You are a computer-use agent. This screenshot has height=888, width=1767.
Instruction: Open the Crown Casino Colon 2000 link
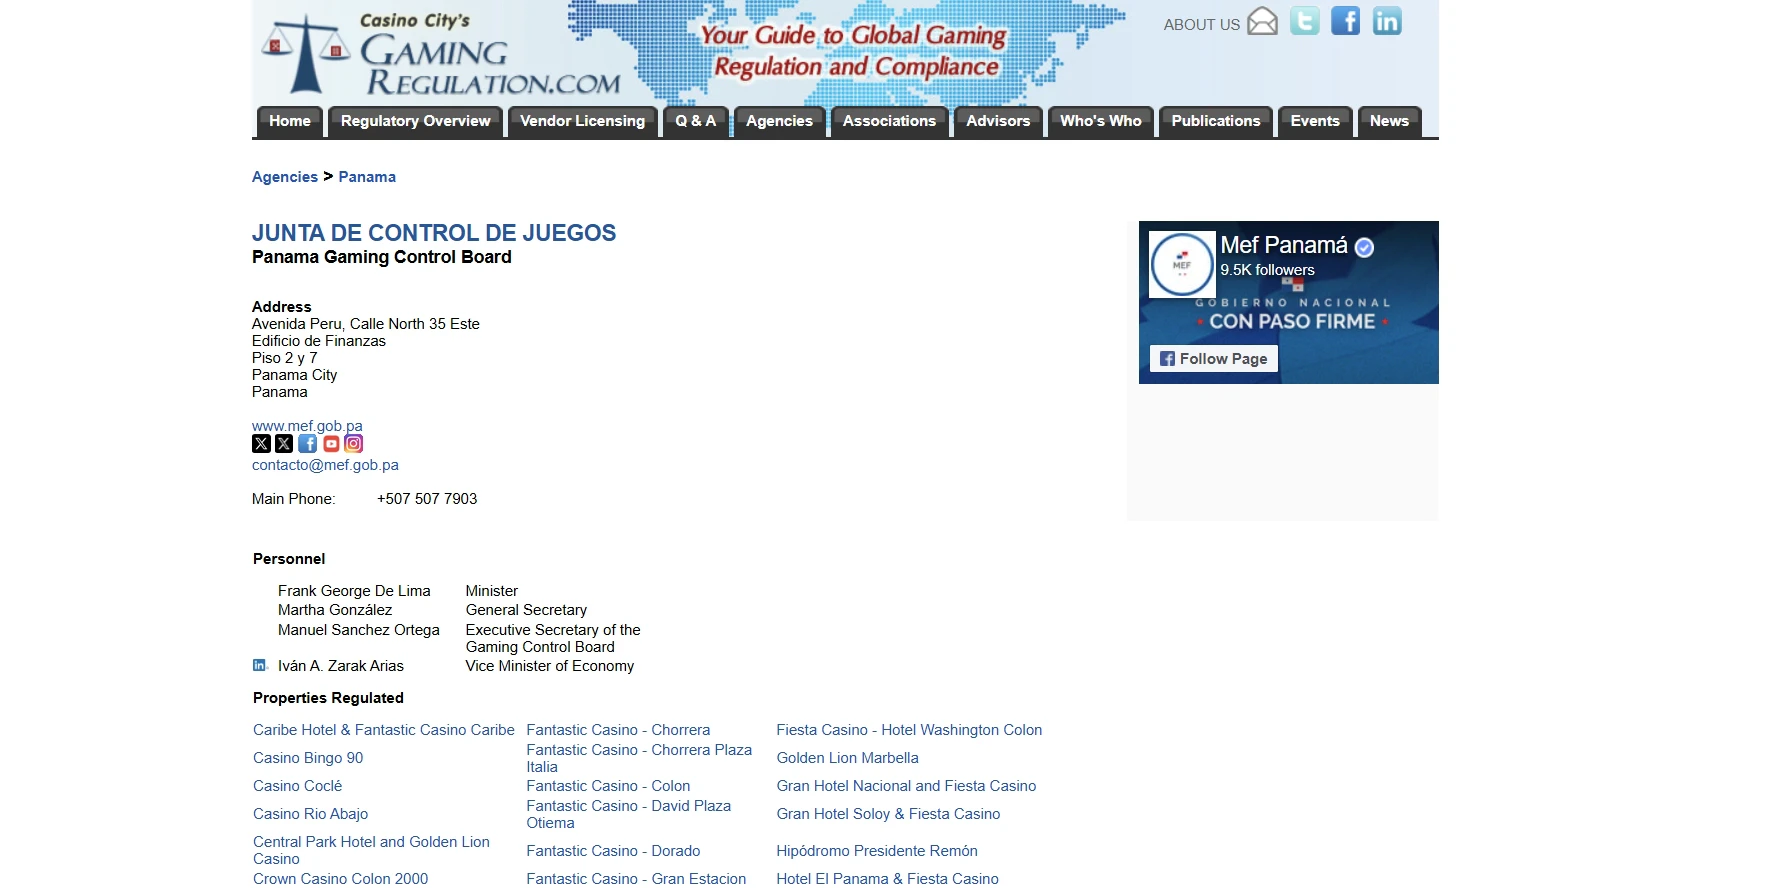tap(341, 879)
